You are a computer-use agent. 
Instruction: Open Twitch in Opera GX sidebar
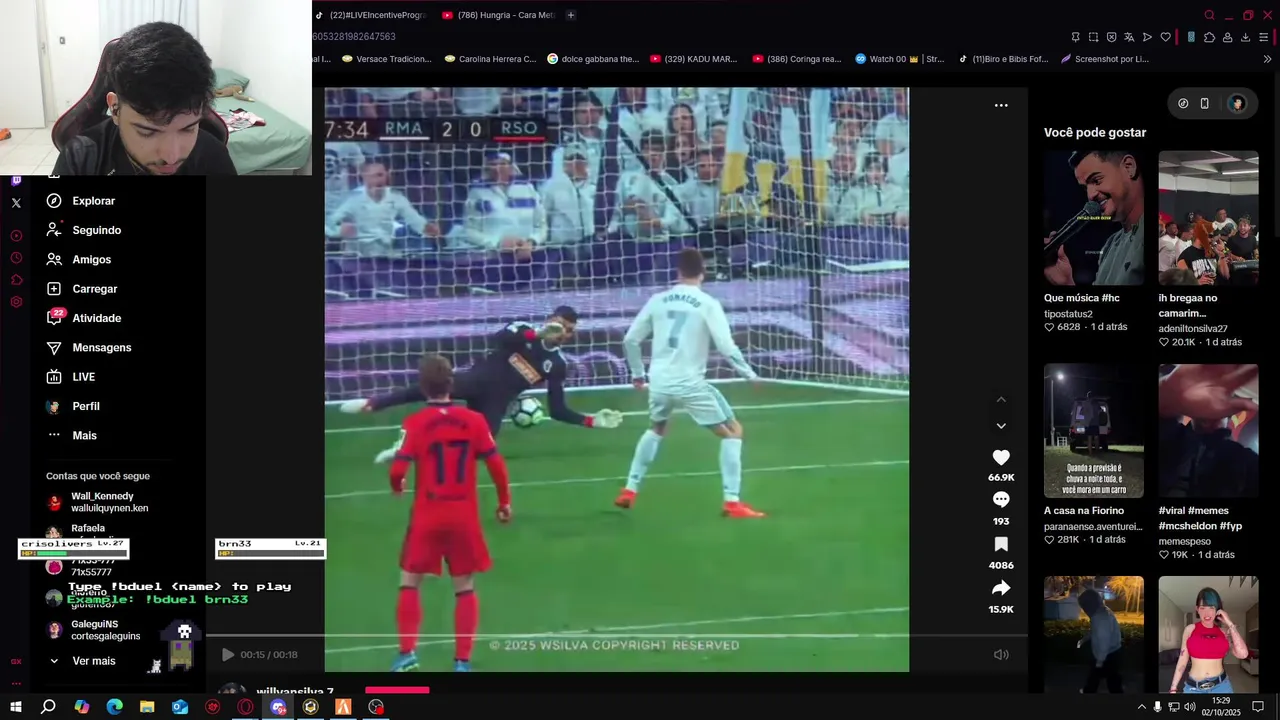[x=16, y=181]
